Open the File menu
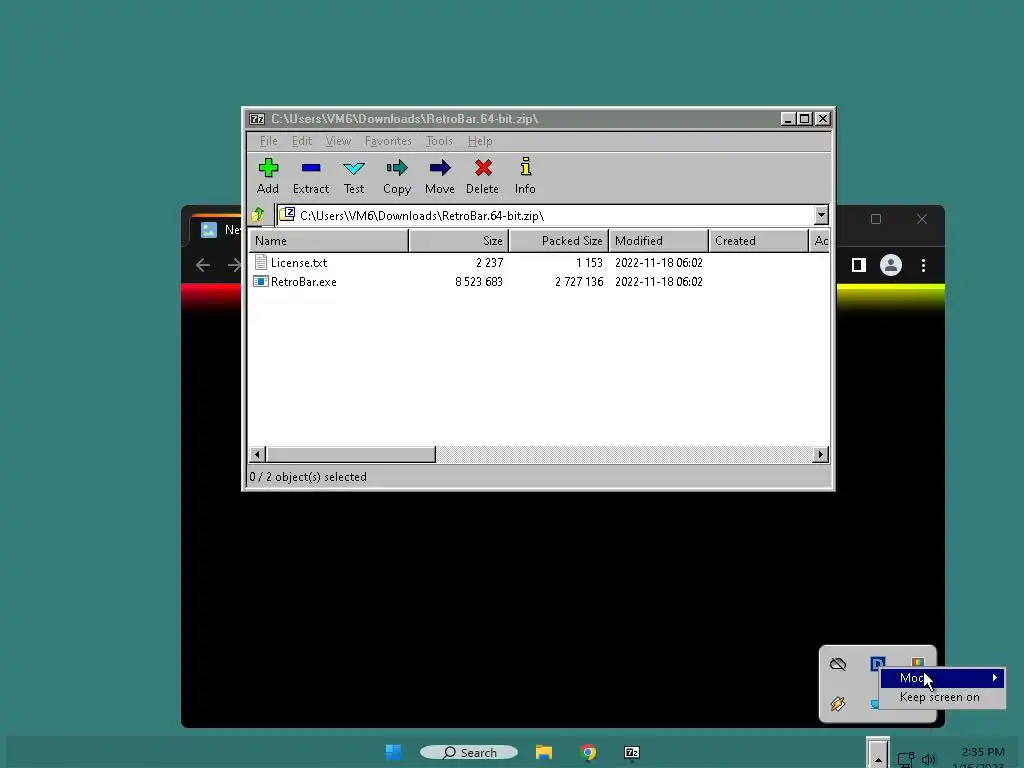Screen dimensions: 1024x768 268,141
